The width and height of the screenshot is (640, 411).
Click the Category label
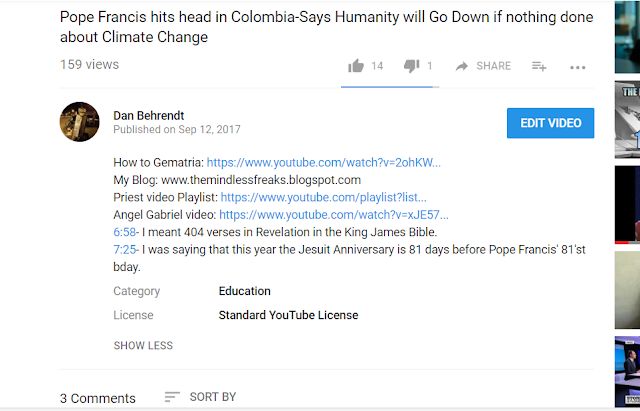point(136,291)
